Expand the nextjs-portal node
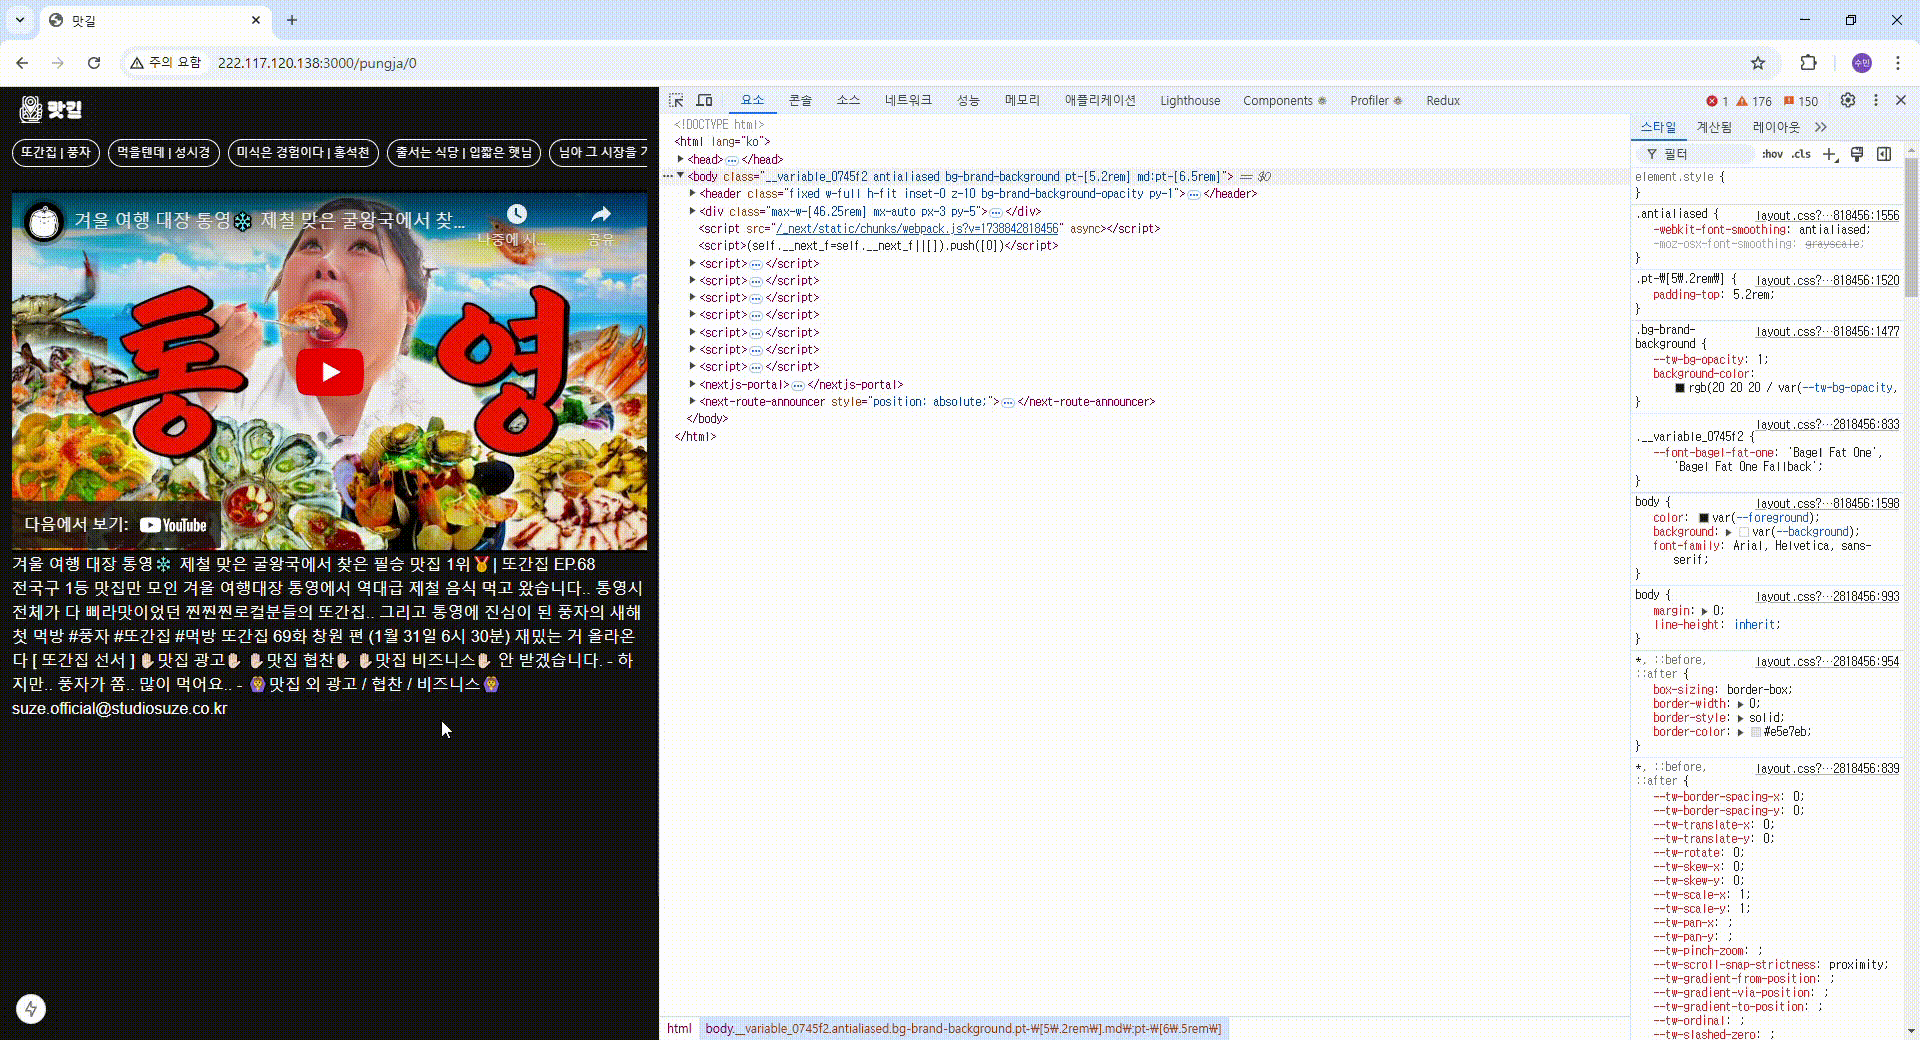The image size is (1920, 1040). [692, 384]
